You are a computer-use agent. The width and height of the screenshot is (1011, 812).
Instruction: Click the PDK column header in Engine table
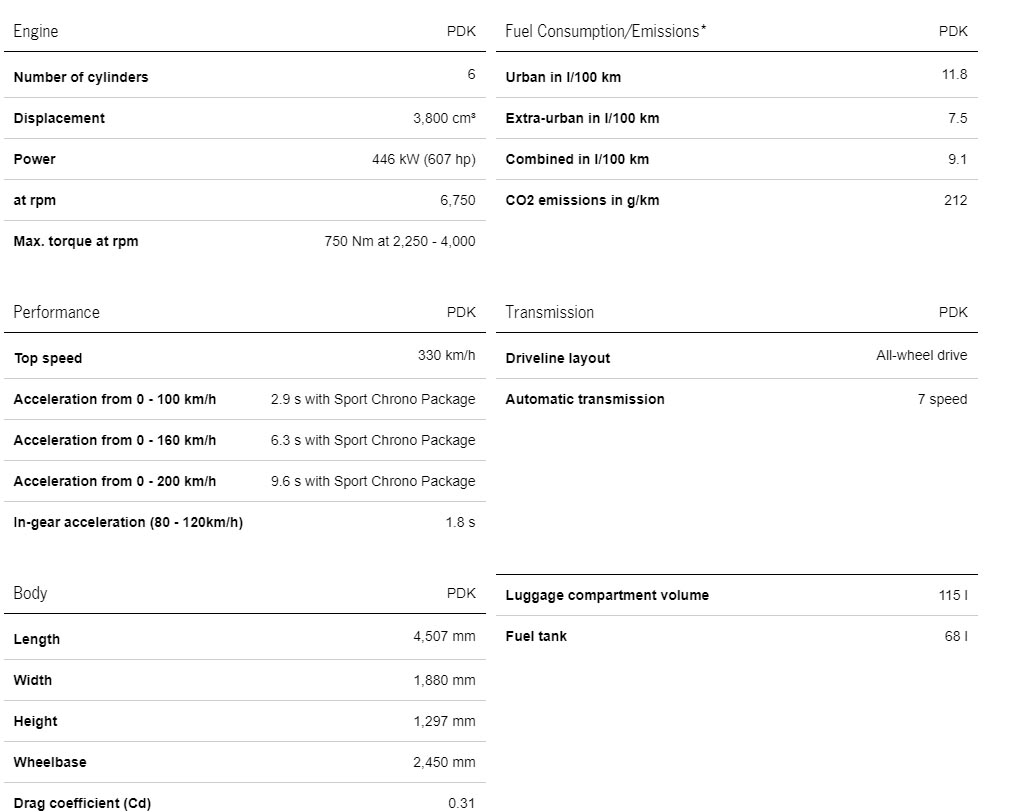[x=461, y=31]
